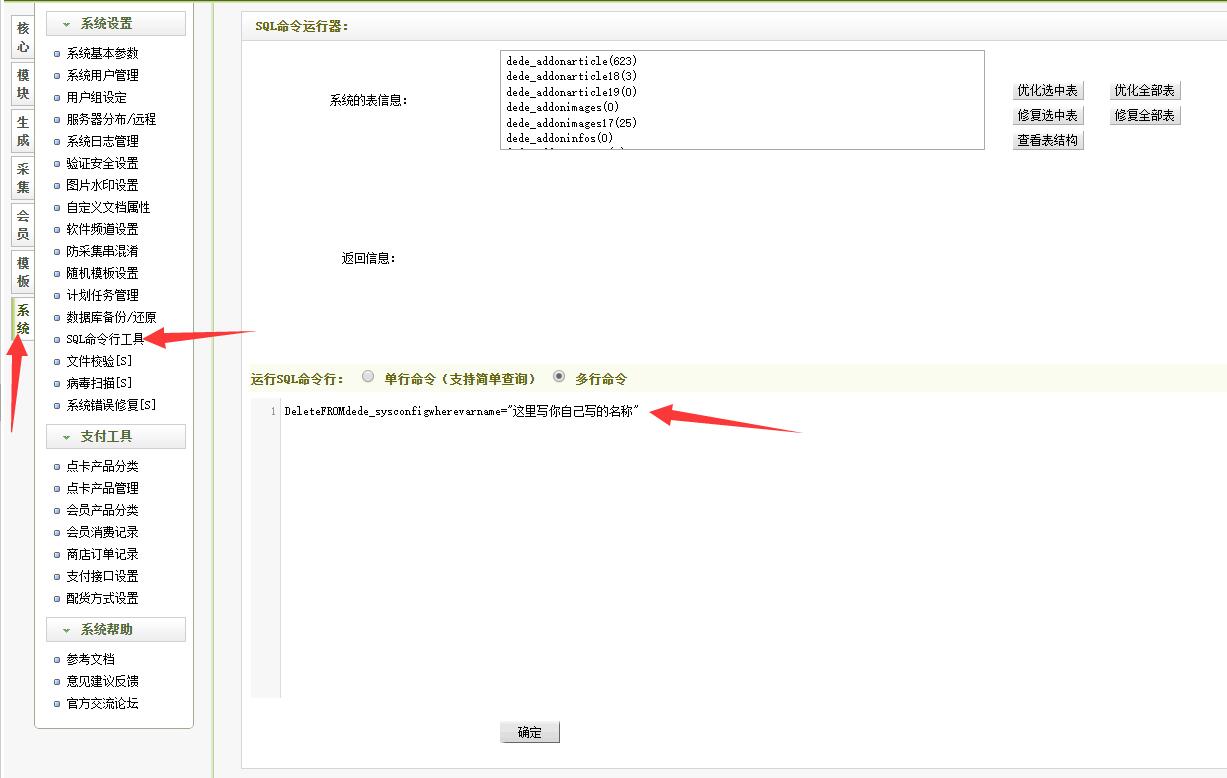Switch to the 模块 vertical tab
The width and height of the screenshot is (1227, 778).
[x=22, y=84]
